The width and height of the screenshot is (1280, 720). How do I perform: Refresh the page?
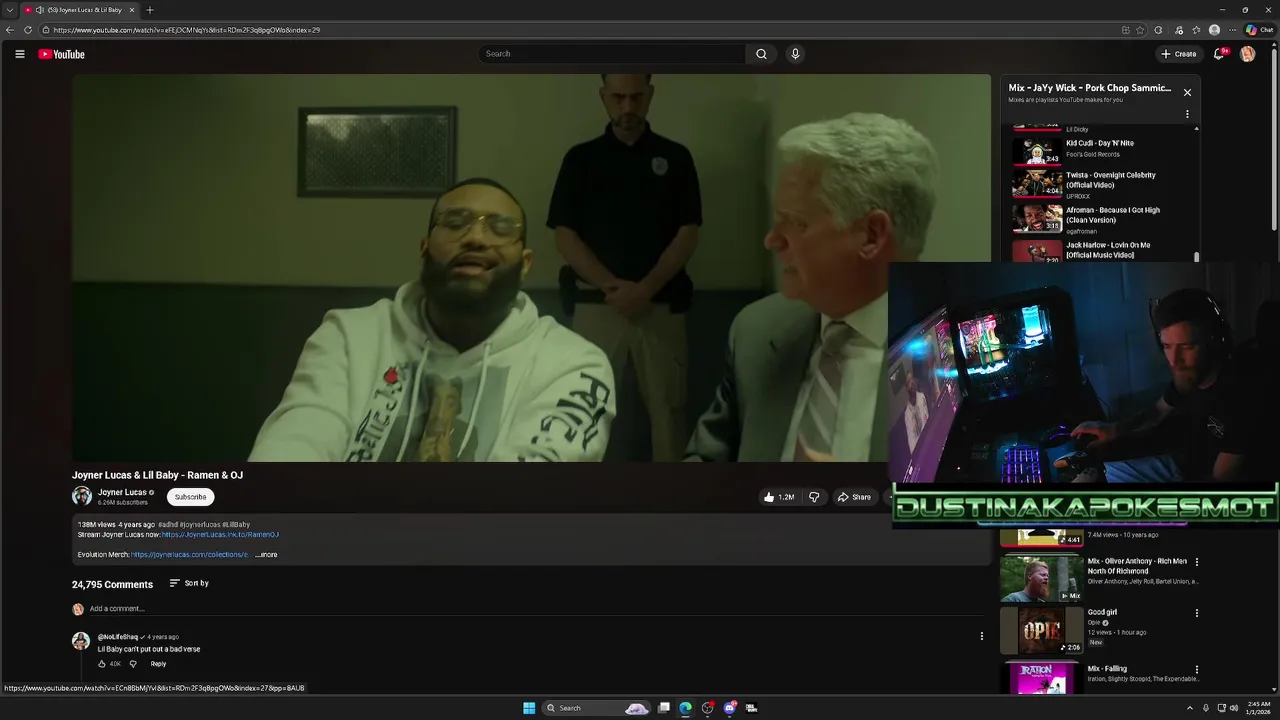[x=28, y=30]
